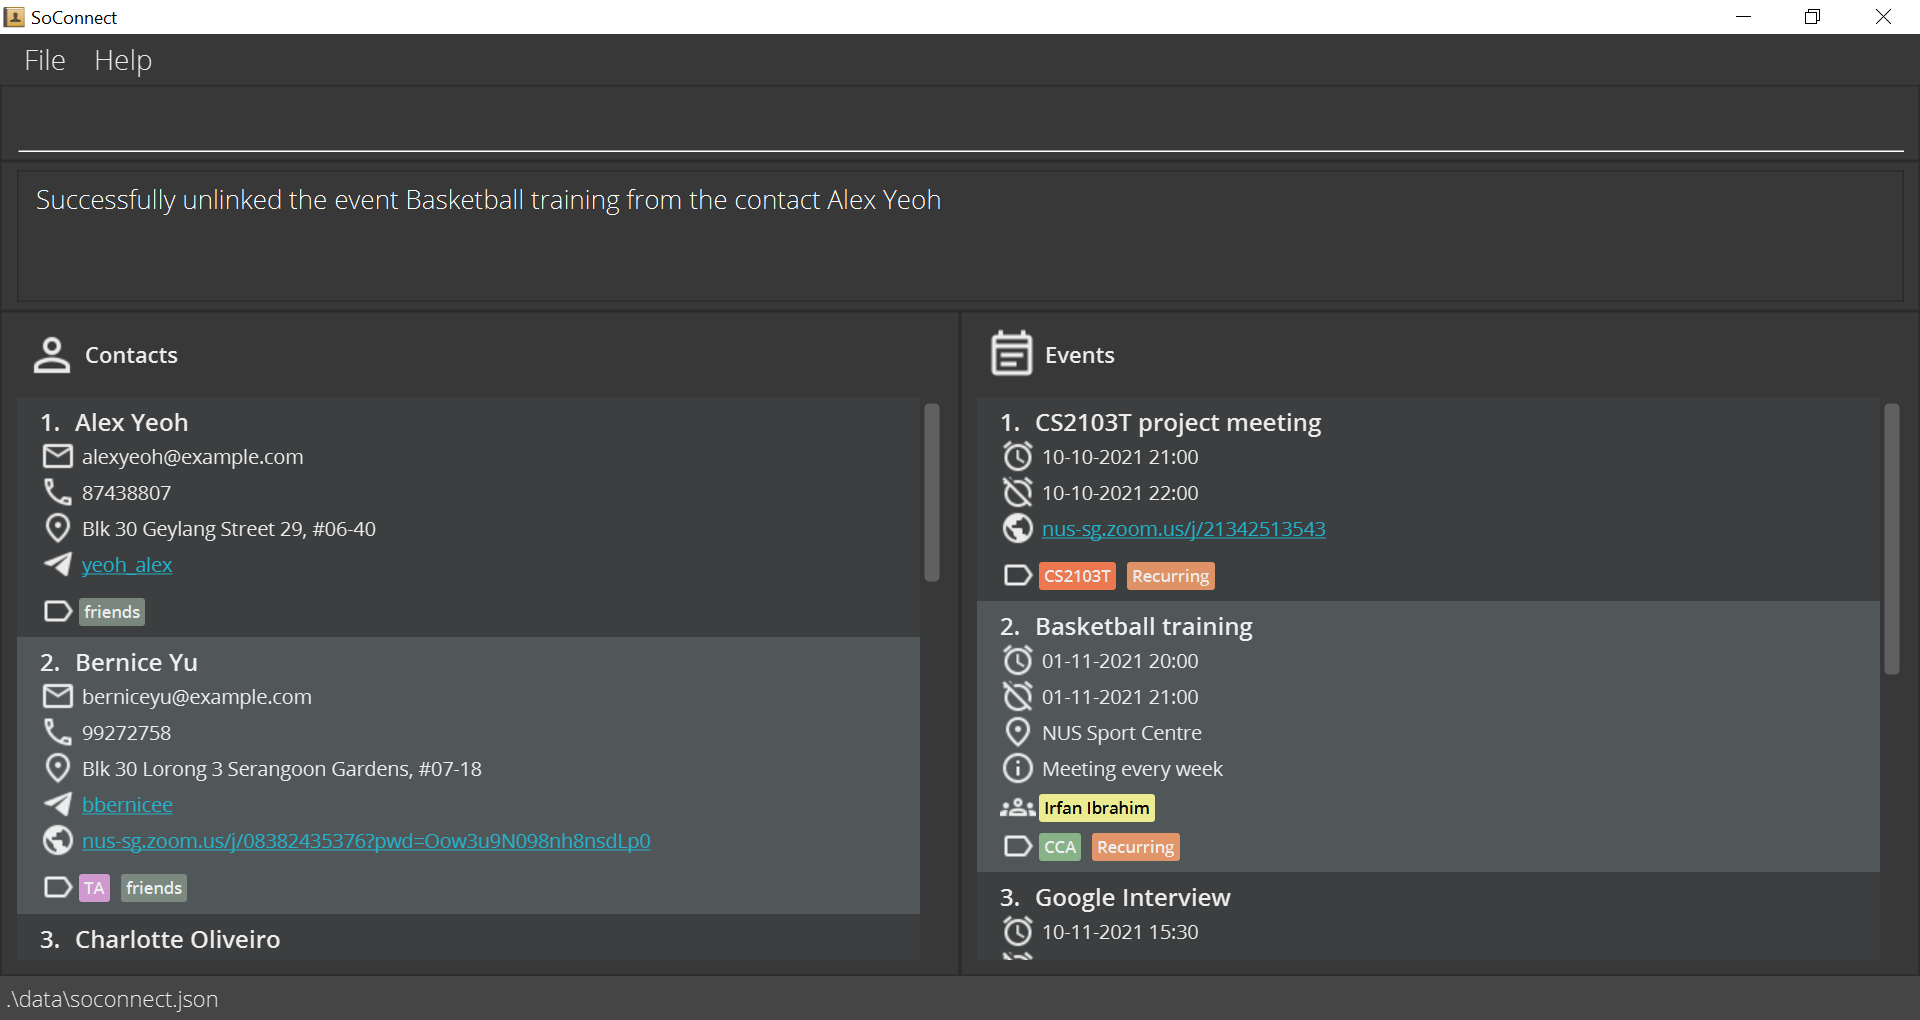Viewport: 1920px width, 1020px height.
Task: Click the purple TA tag
Action: click(x=94, y=888)
